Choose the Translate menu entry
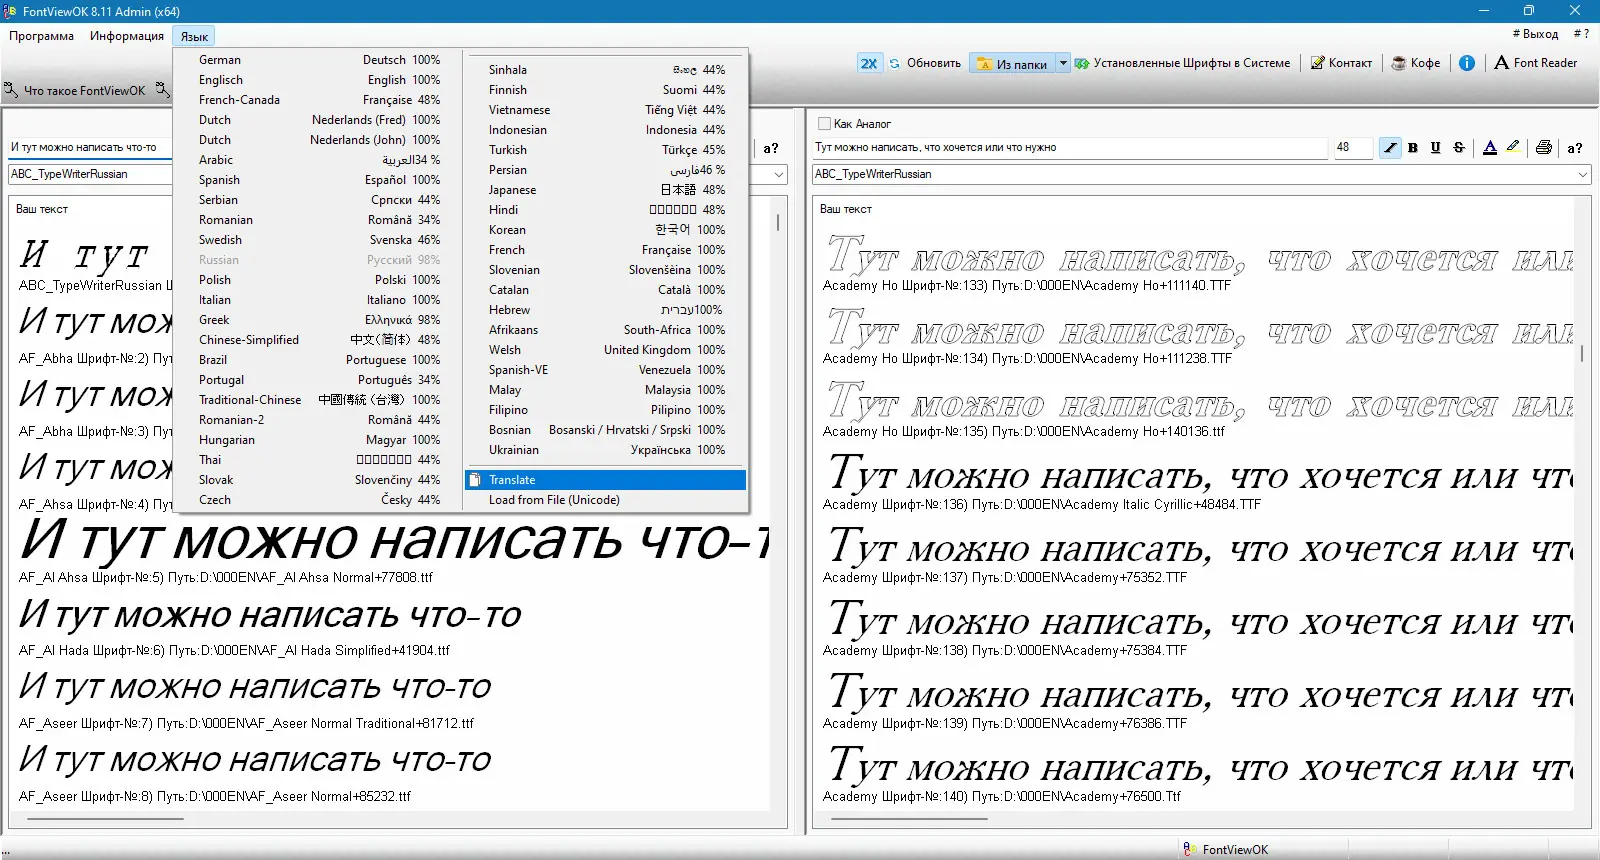The height and width of the screenshot is (860, 1600). 606,480
